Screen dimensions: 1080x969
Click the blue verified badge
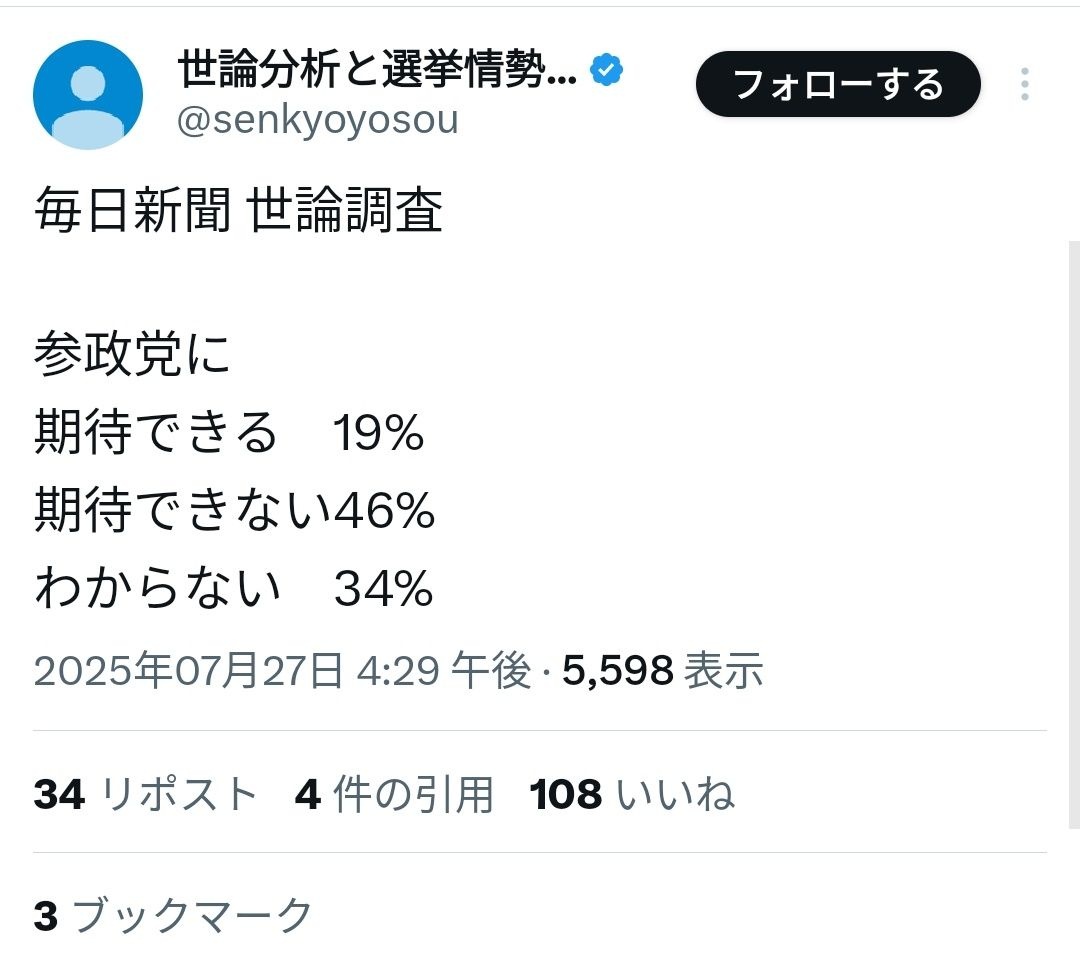(x=607, y=70)
